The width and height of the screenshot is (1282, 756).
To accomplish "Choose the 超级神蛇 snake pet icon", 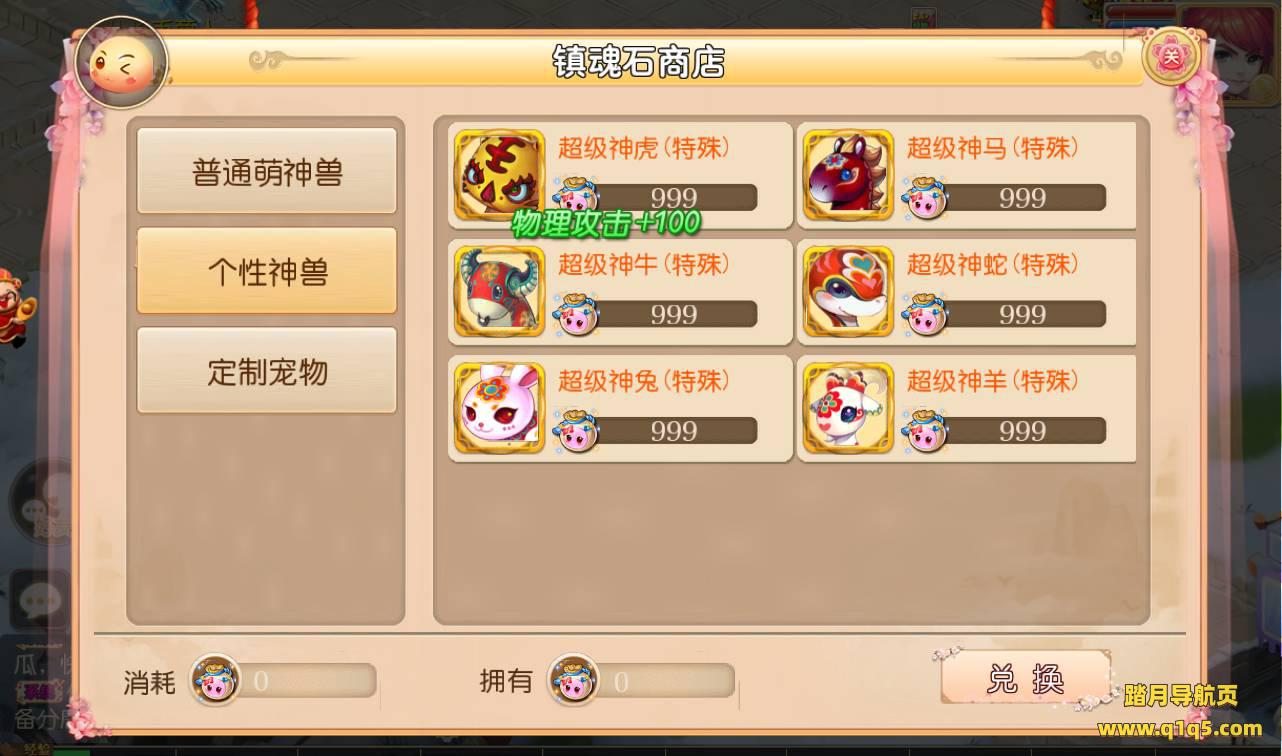I will [848, 292].
